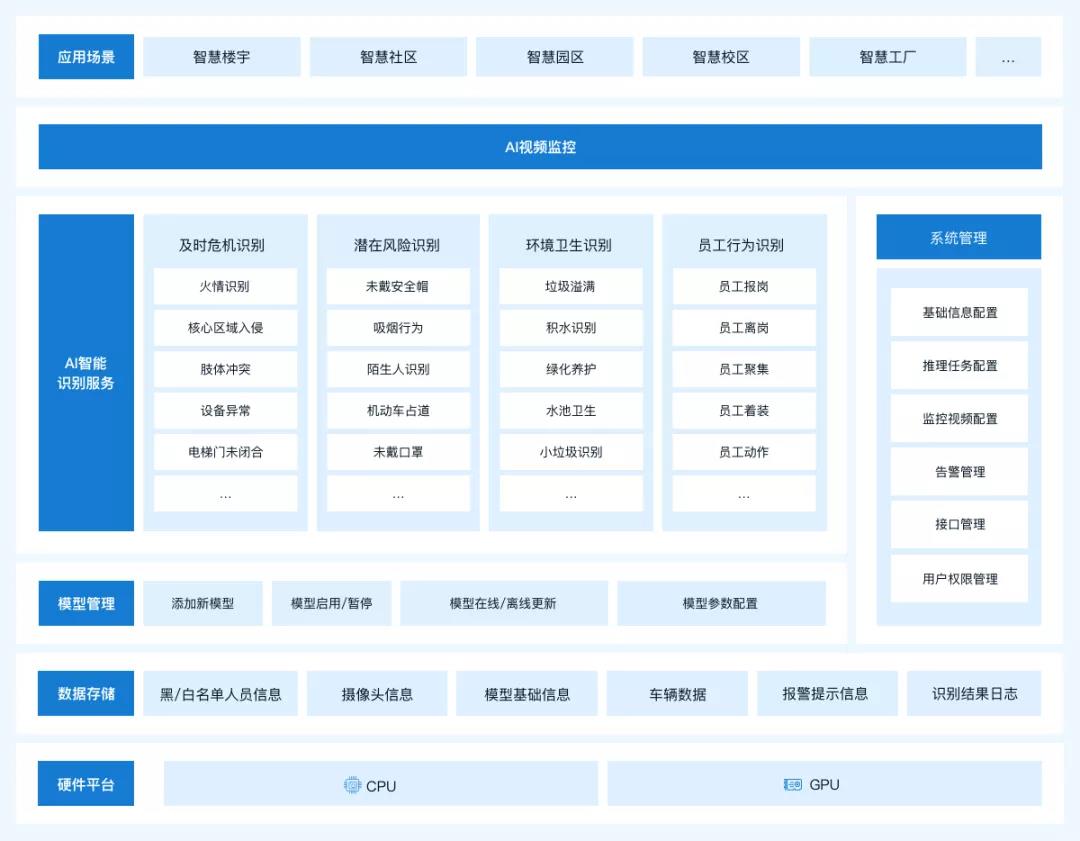Click the 员工动作 item

click(x=744, y=452)
